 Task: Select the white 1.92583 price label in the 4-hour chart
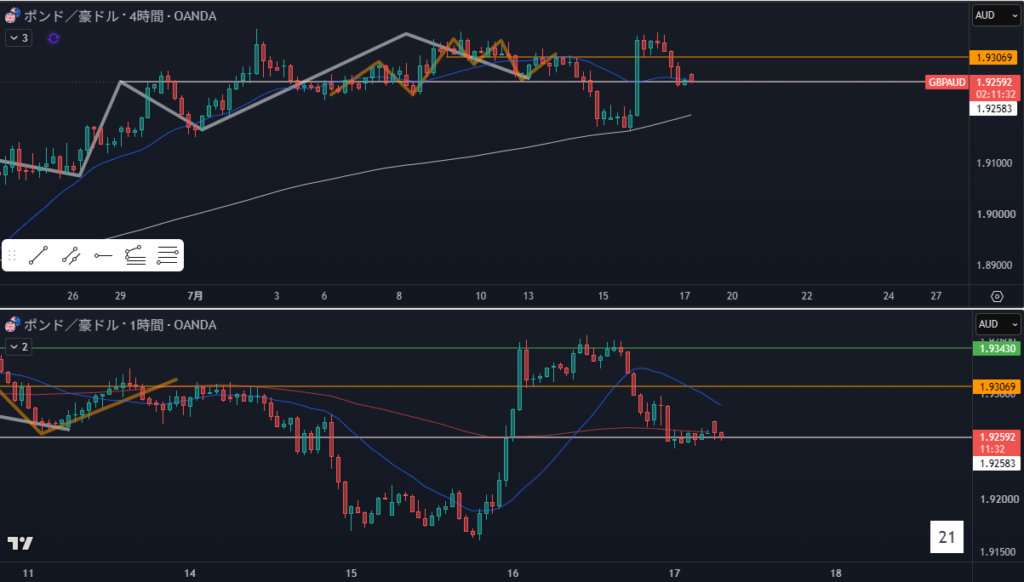click(993, 108)
